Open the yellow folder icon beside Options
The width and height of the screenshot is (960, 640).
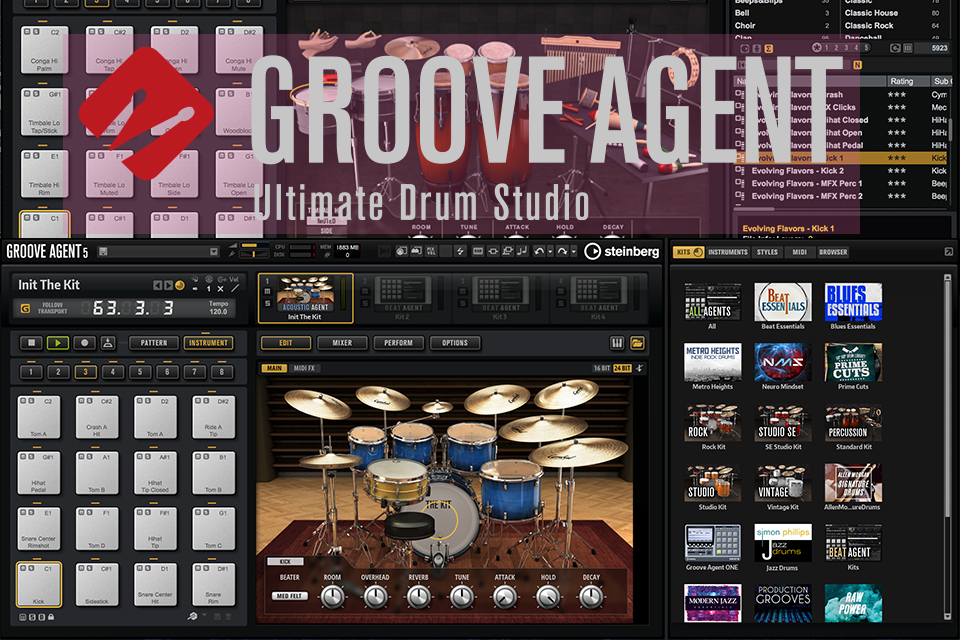coord(637,343)
